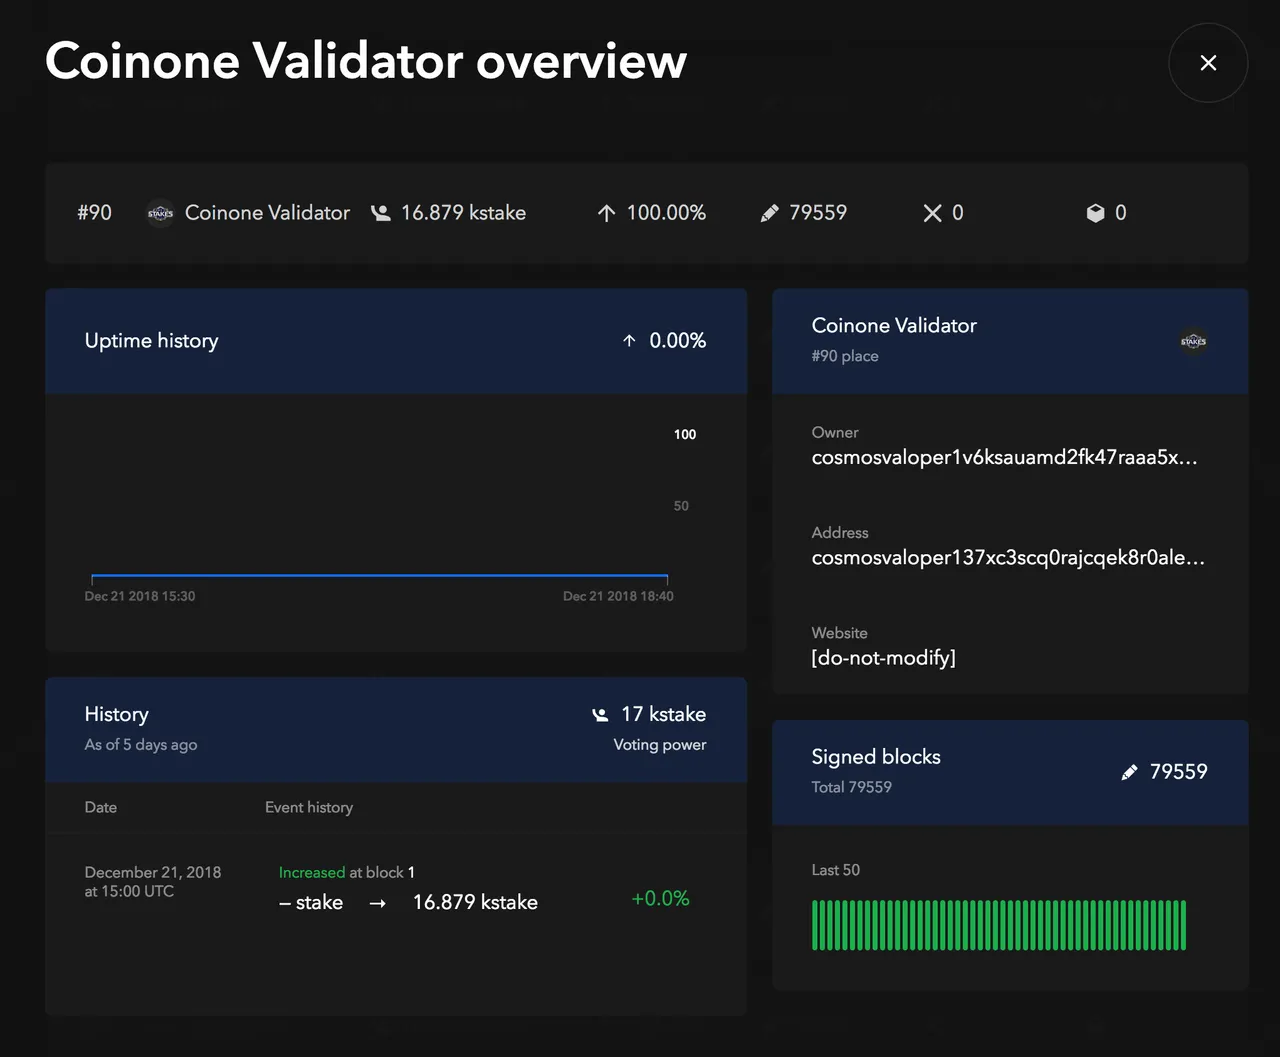
Task: Click the #90 place label in info card
Action: [845, 356]
